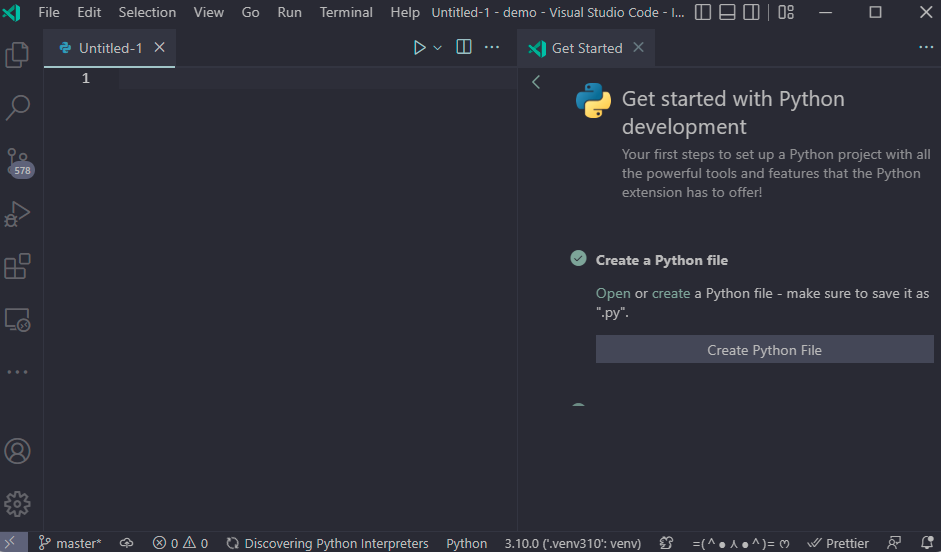Toggle panel layout icon
The height and width of the screenshot is (552, 941).
pos(727,12)
